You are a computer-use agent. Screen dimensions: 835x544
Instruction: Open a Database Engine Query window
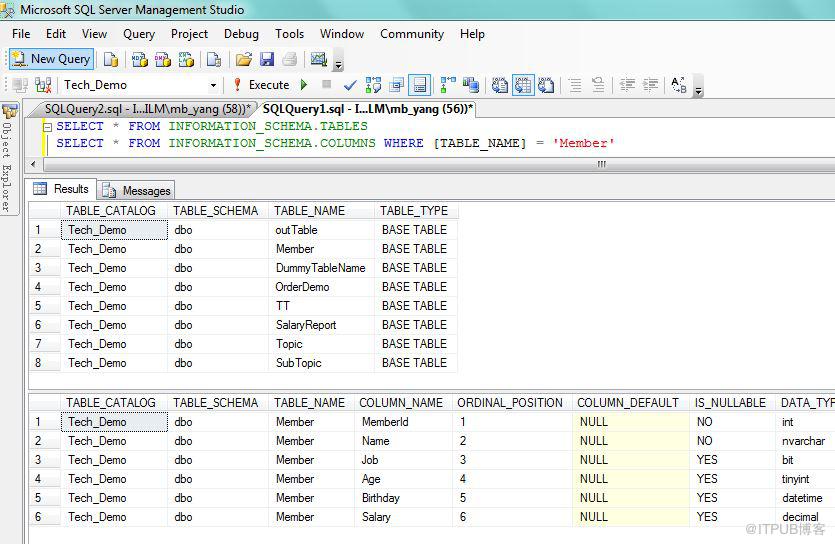[x=111, y=59]
